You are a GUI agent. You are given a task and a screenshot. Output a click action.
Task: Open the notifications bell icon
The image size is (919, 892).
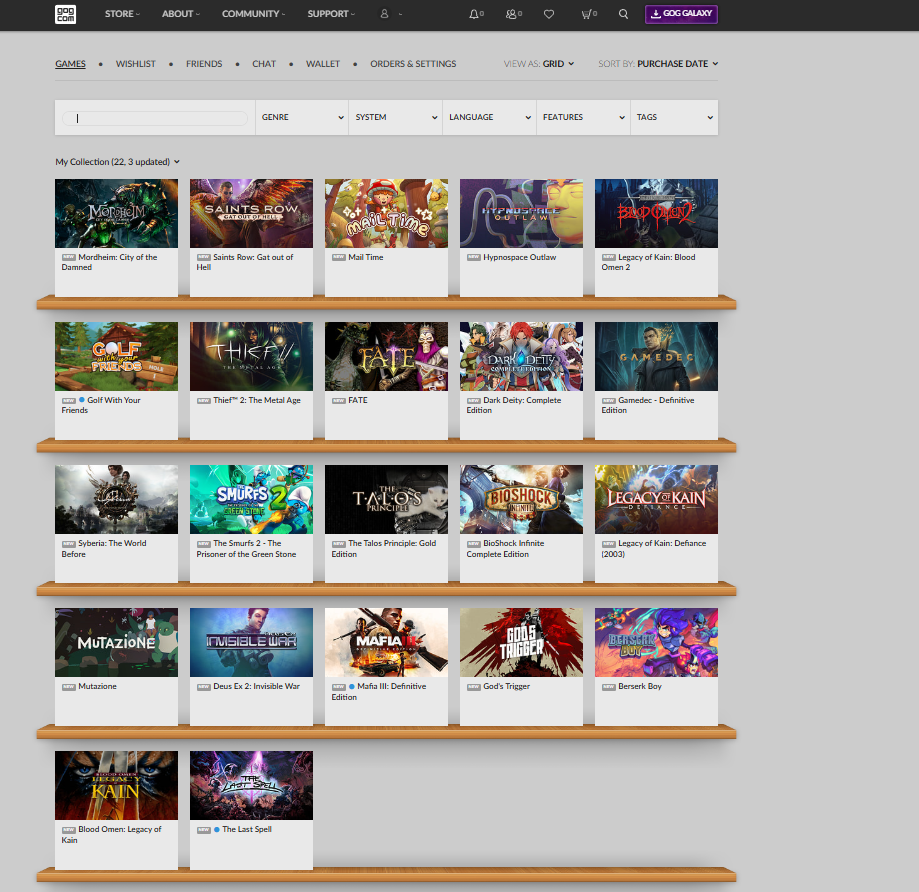coord(474,14)
